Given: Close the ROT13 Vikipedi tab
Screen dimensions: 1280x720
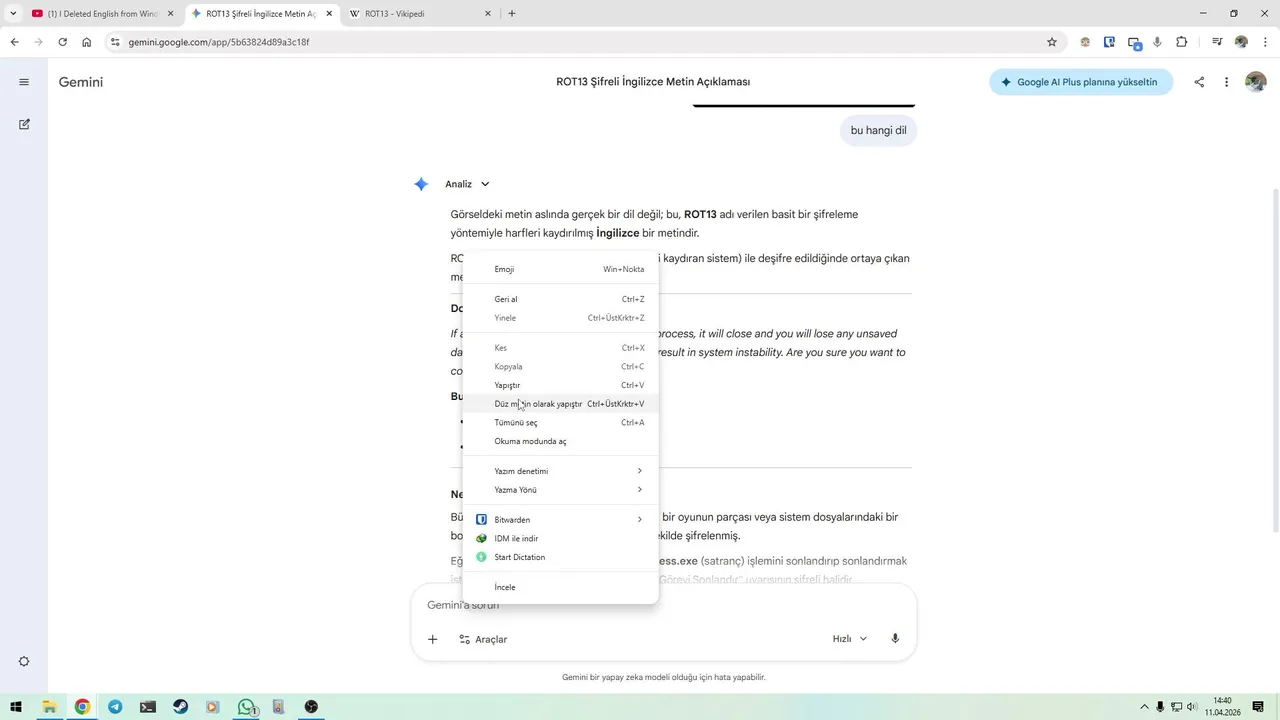Looking at the screenshot, I should click(x=488, y=14).
